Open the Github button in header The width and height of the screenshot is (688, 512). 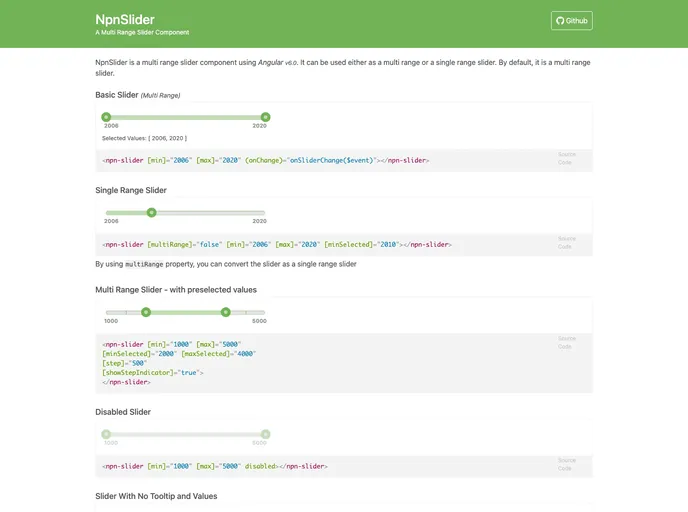pos(571,21)
